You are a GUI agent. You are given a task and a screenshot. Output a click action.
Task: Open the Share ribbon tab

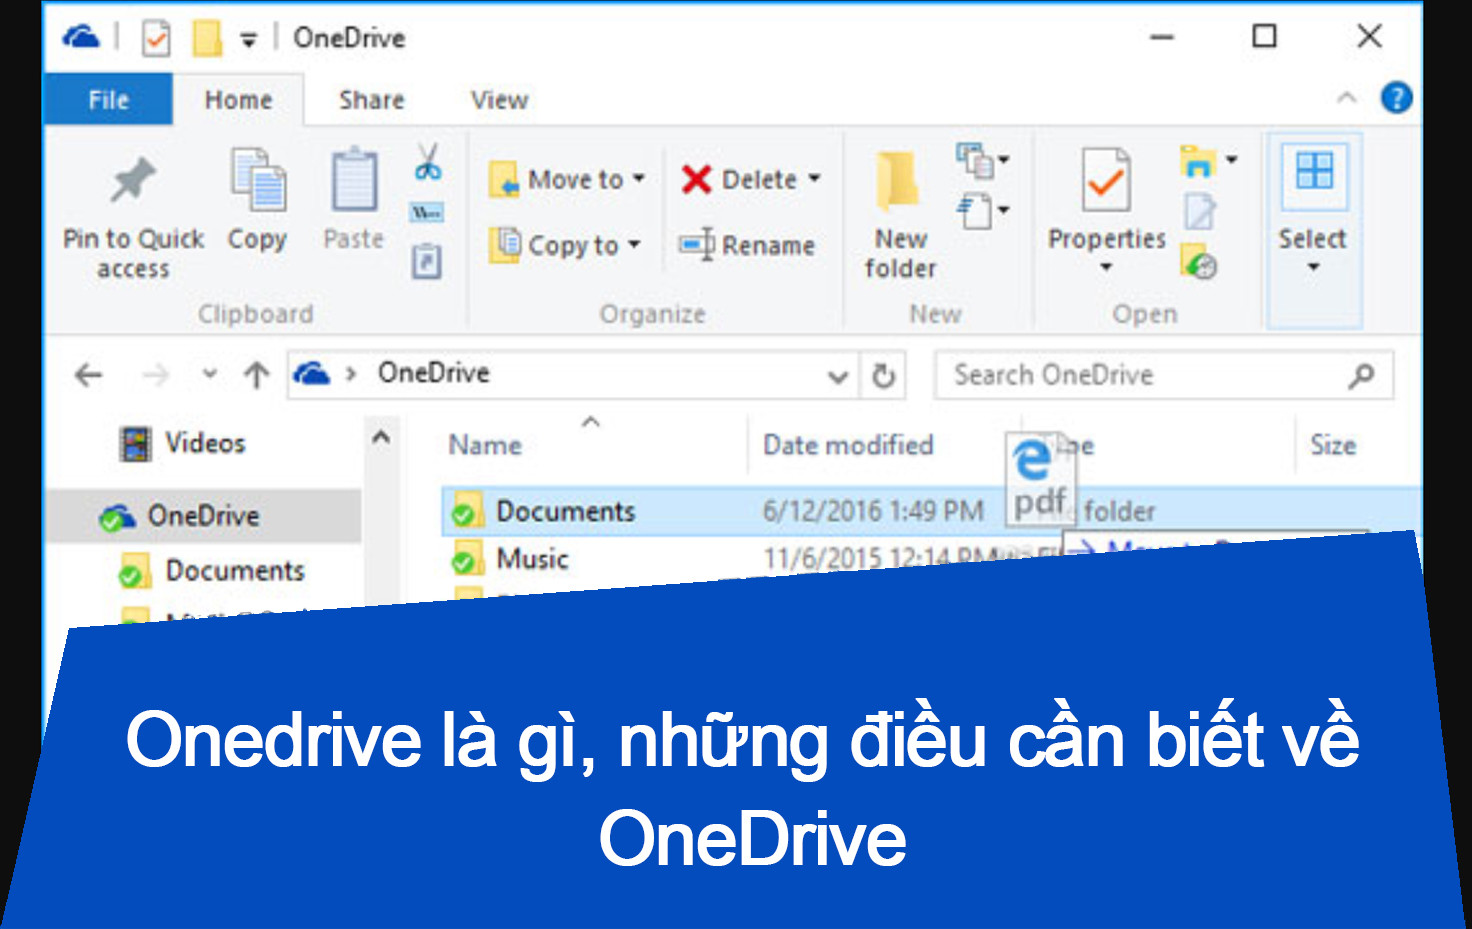coord(369,99)
